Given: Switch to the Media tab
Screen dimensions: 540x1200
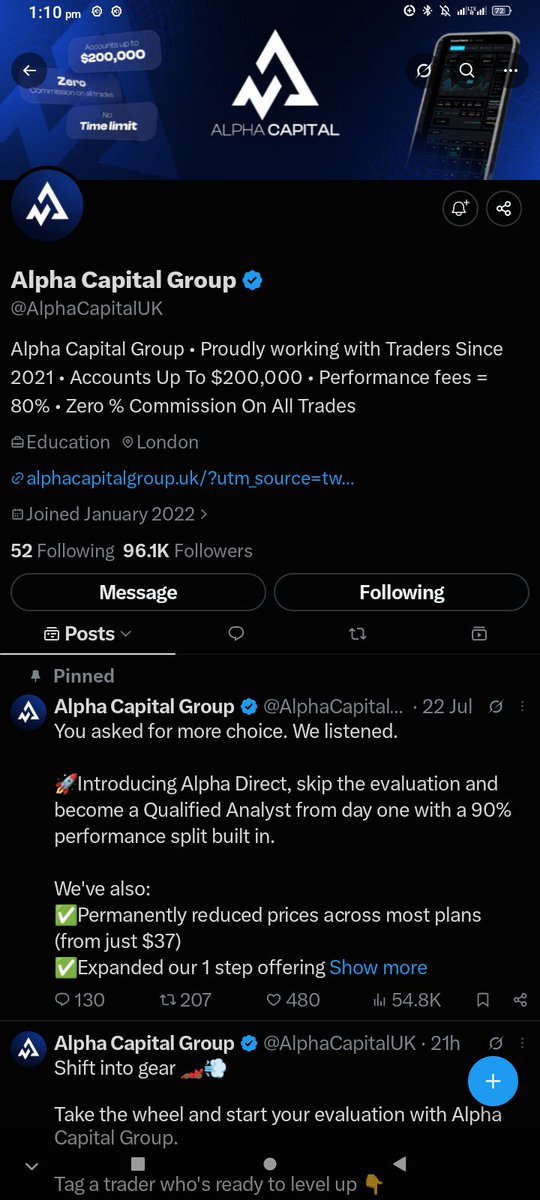Looking at the screenshot, I should pos(479,633).
